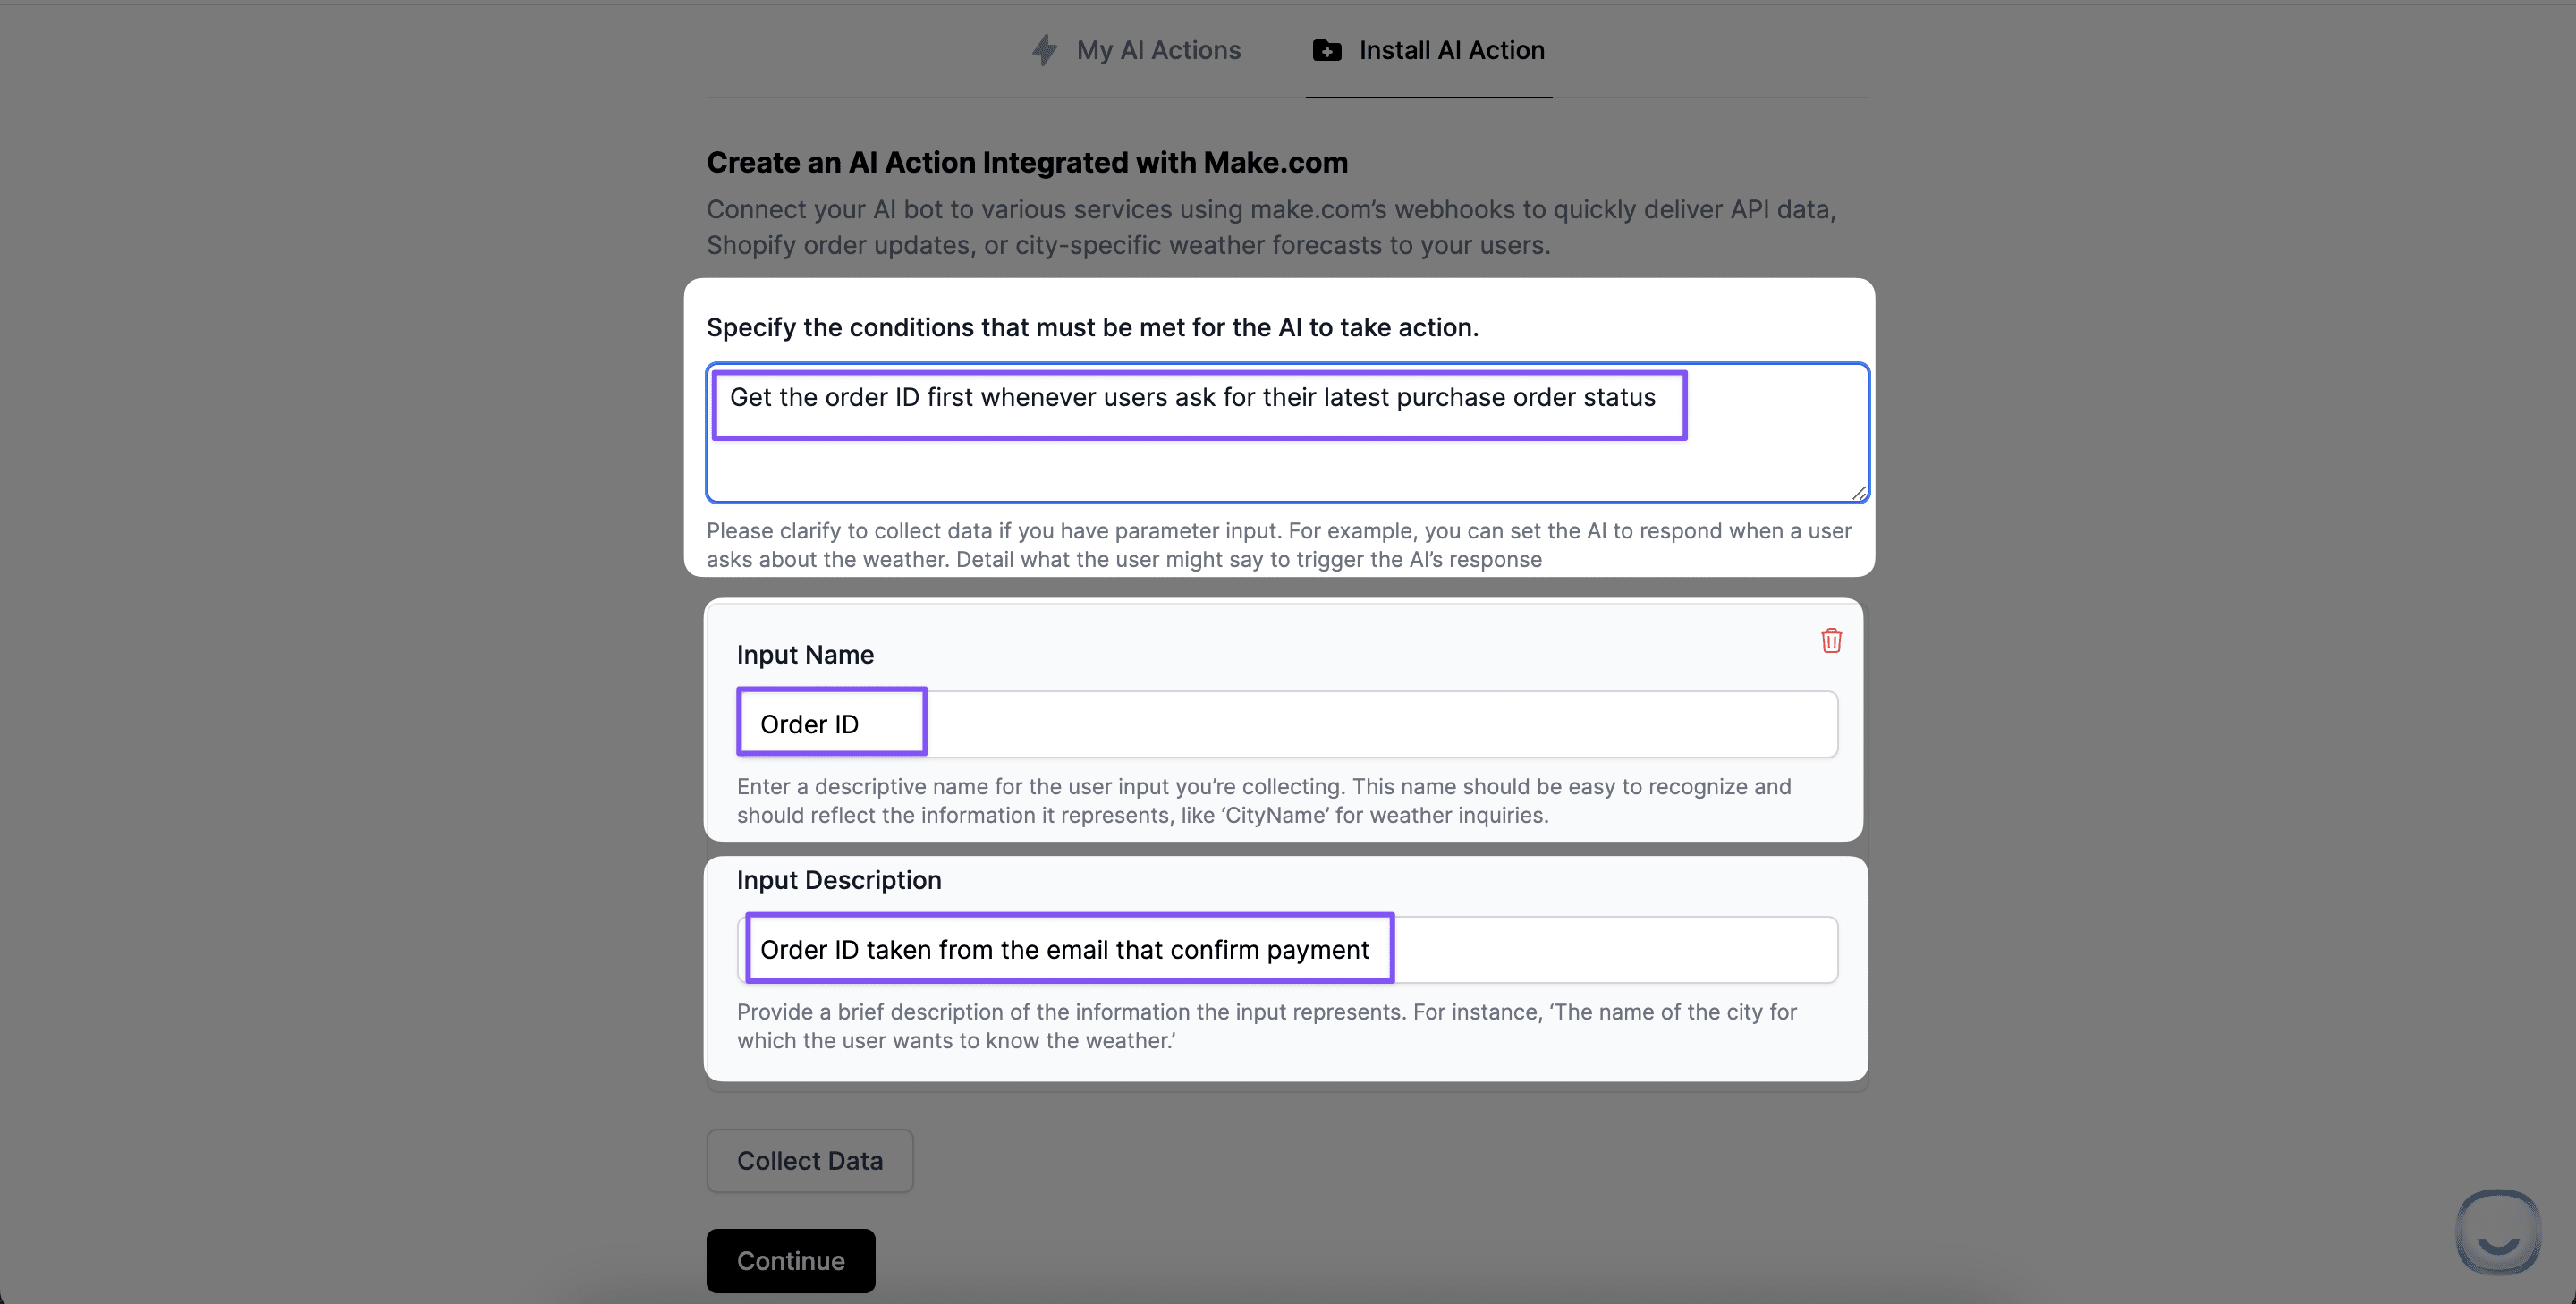Click the Input Description text field
The height and width of the screenshot is (1304, 2576).
(x=1287, y=948)
